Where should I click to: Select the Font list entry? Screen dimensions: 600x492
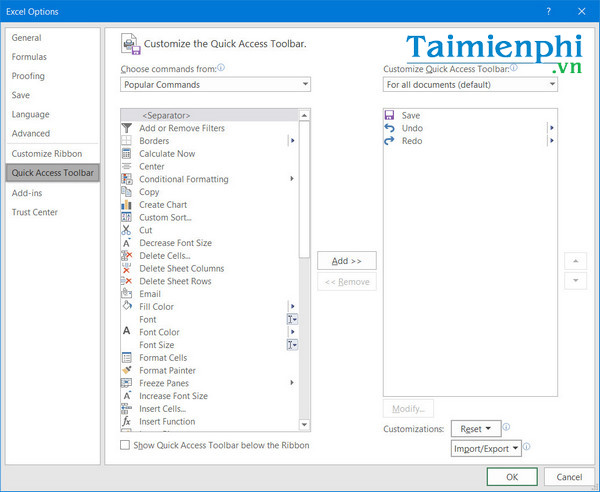coord(209,319)
